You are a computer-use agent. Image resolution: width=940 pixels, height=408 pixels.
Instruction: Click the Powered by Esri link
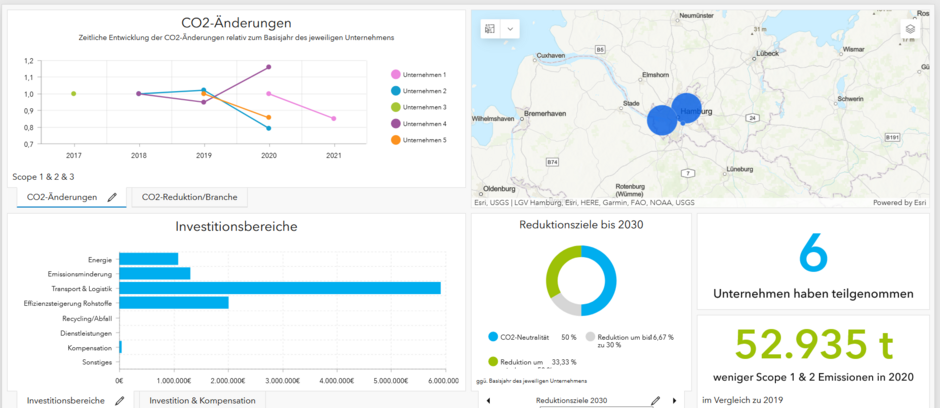(x=901, y=203)
